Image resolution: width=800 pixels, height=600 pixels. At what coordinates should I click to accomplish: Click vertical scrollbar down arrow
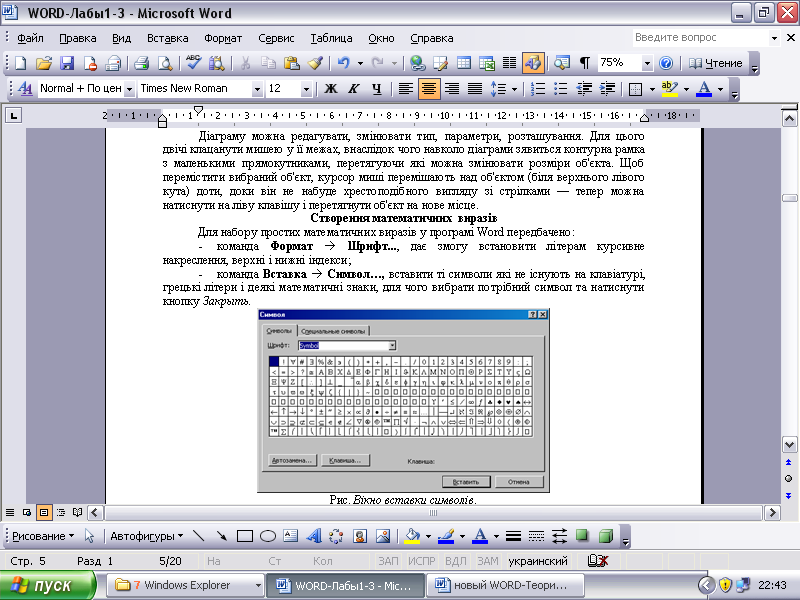(789, 445)
